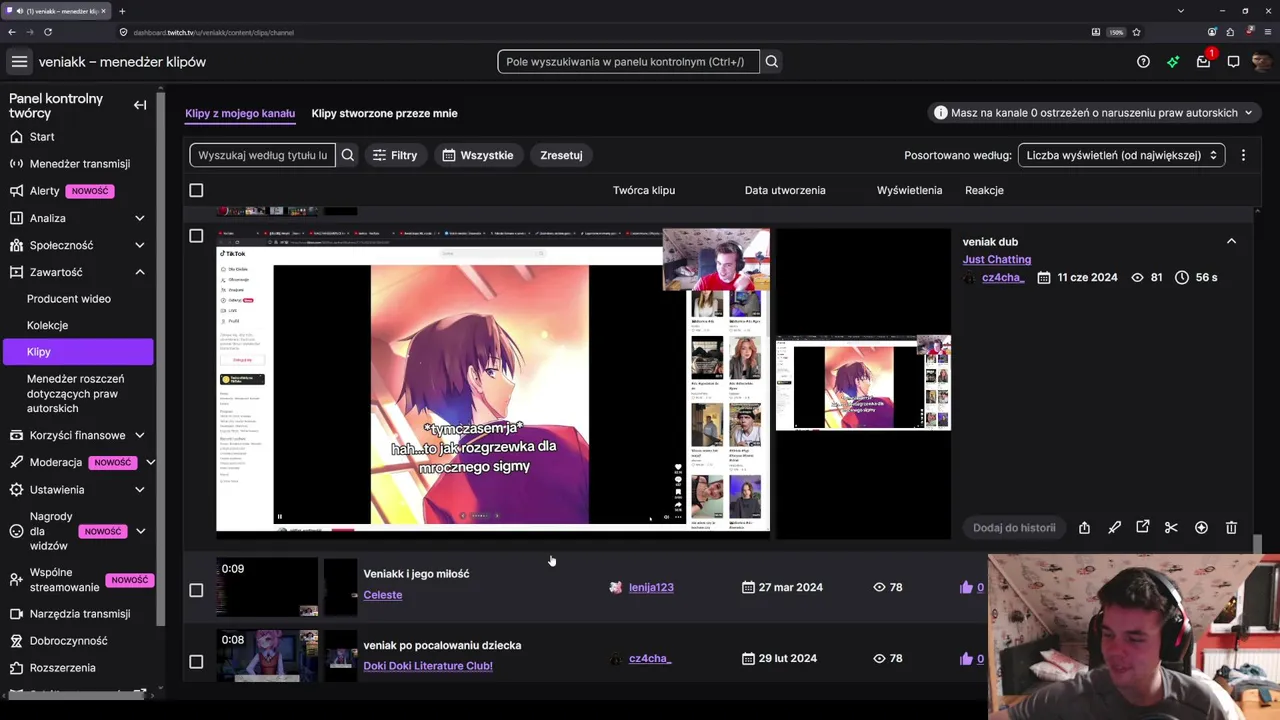This screenshot has width=1280, height=720.
Task: Open the Filtry filter button
Action: (394, 155)
